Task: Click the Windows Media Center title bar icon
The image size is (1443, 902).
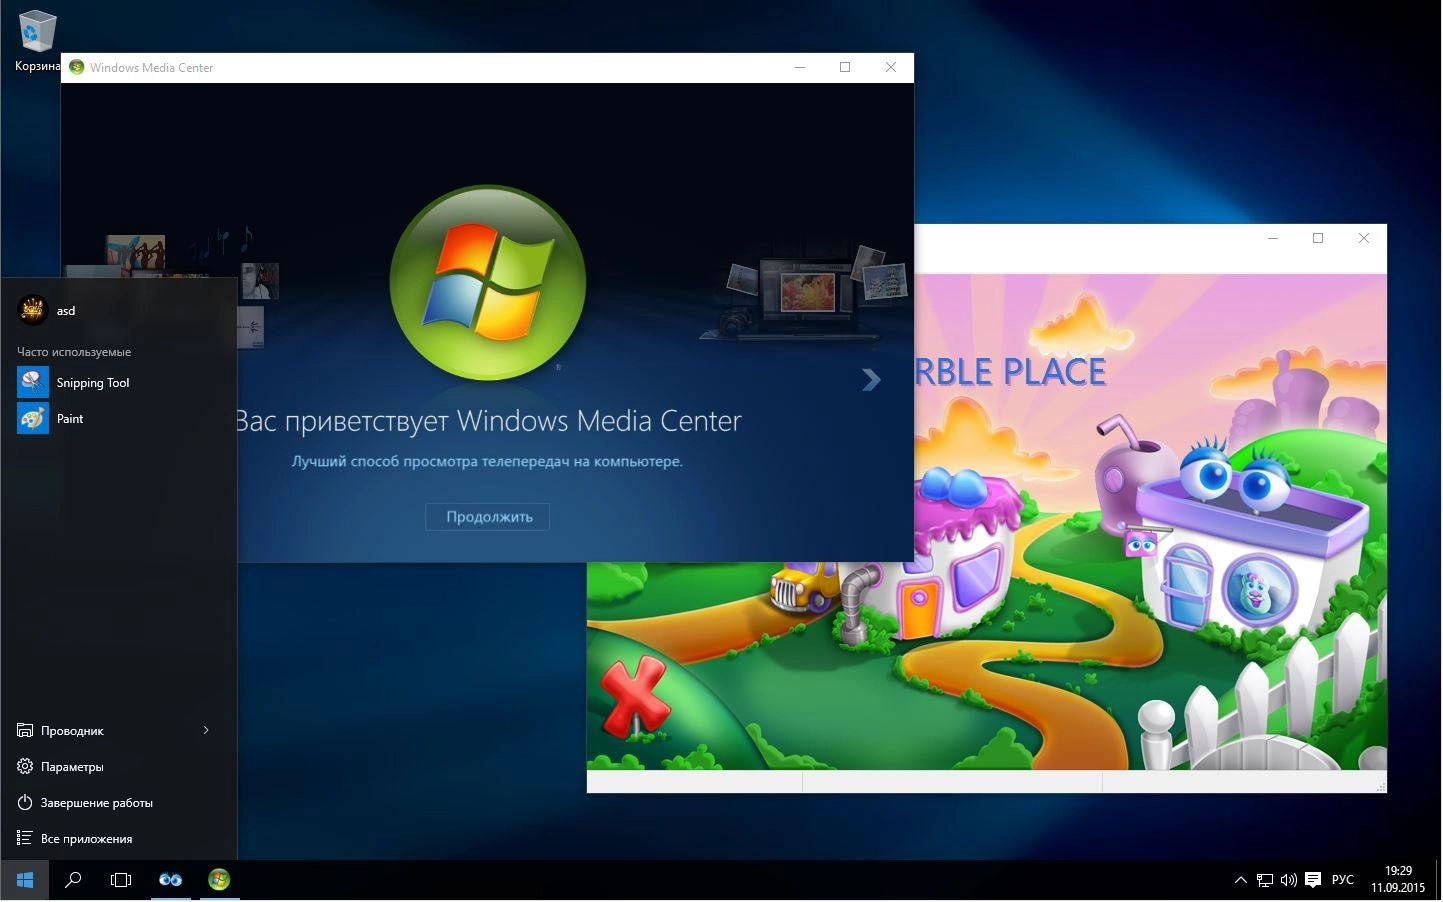Action: (76, 67)
